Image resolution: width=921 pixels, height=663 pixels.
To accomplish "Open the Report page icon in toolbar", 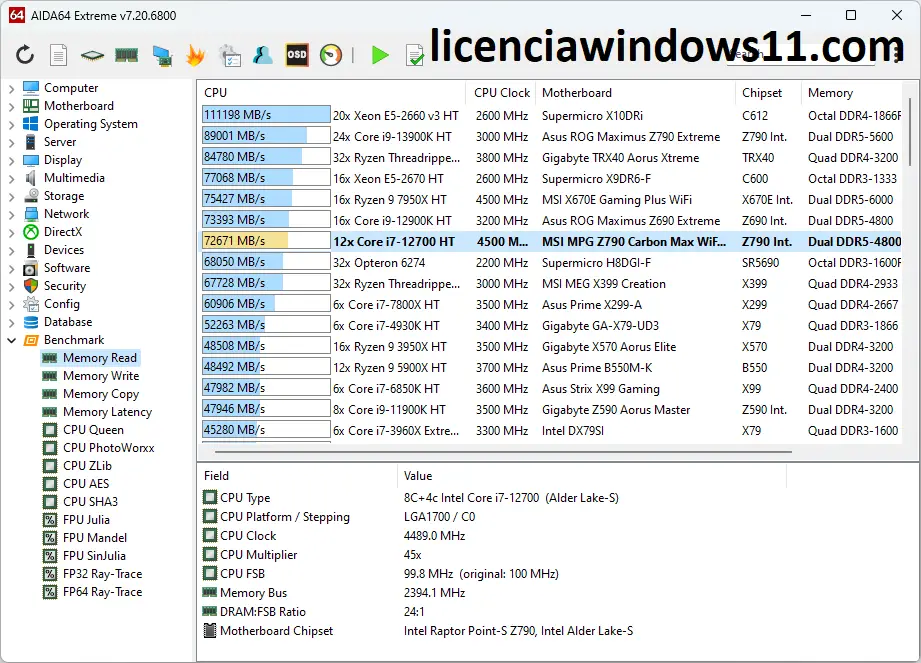I will coord(58,55).
